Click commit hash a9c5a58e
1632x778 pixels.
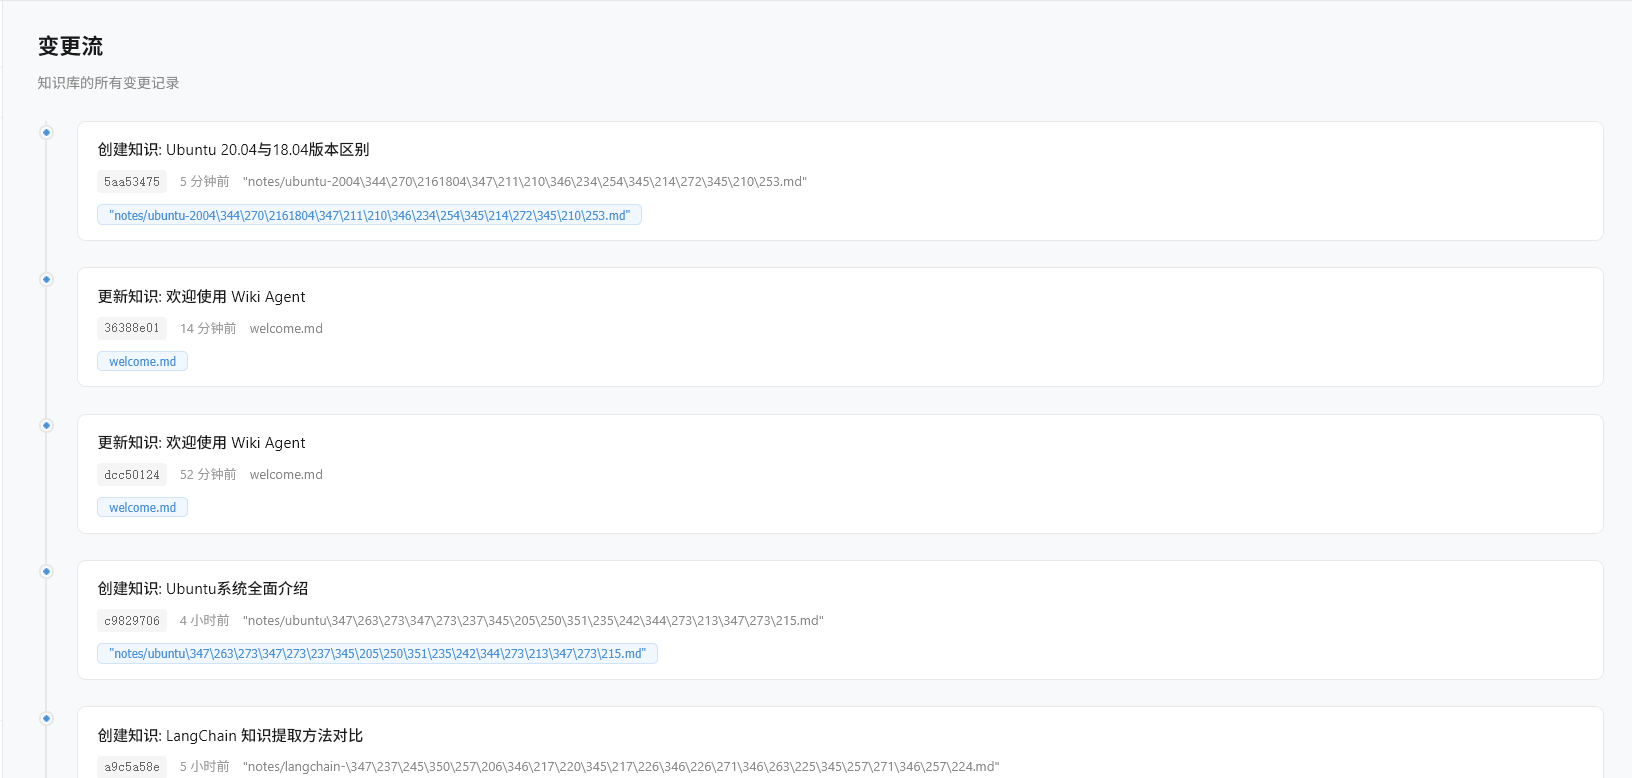pyautogui.click(x=132, y=767)
